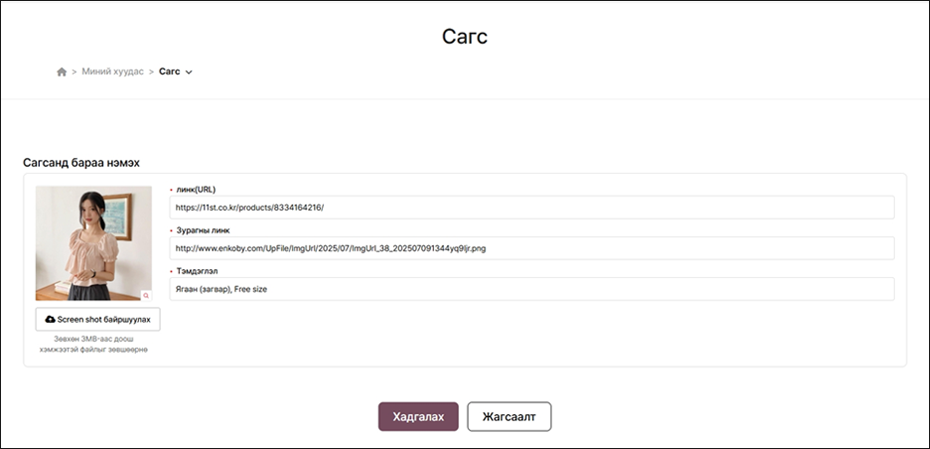The height and width of the screenshot is (449, 930).
Task: Click the линк(URL) field label
Action: (195, 189)
